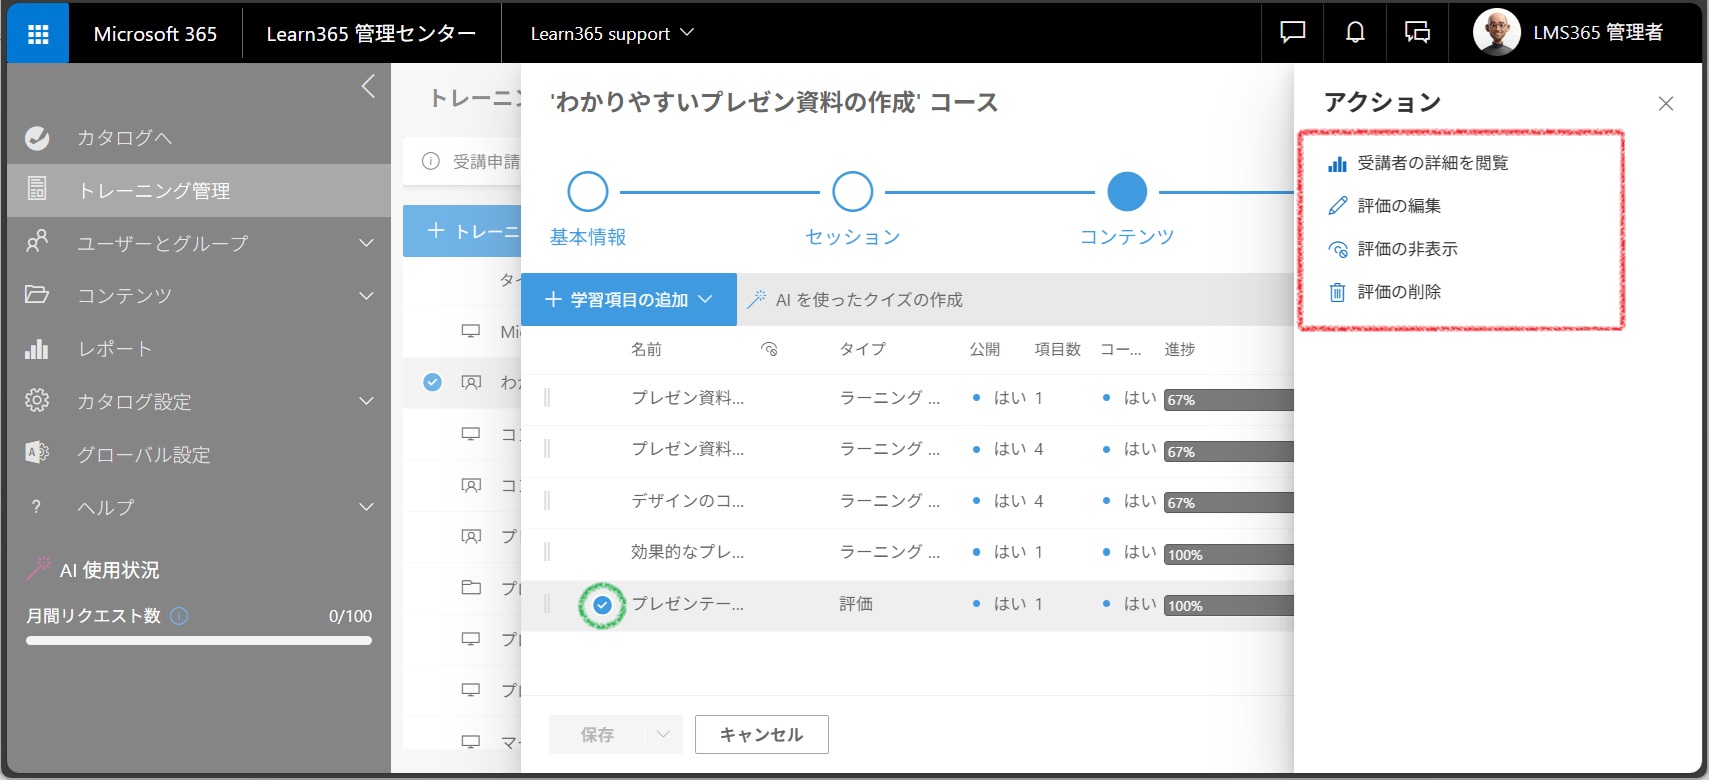The height and width of the screenshot is (780, 1709).
Task: Open the conversation bubbles icon in header
Action: [x=1417, y=33]
